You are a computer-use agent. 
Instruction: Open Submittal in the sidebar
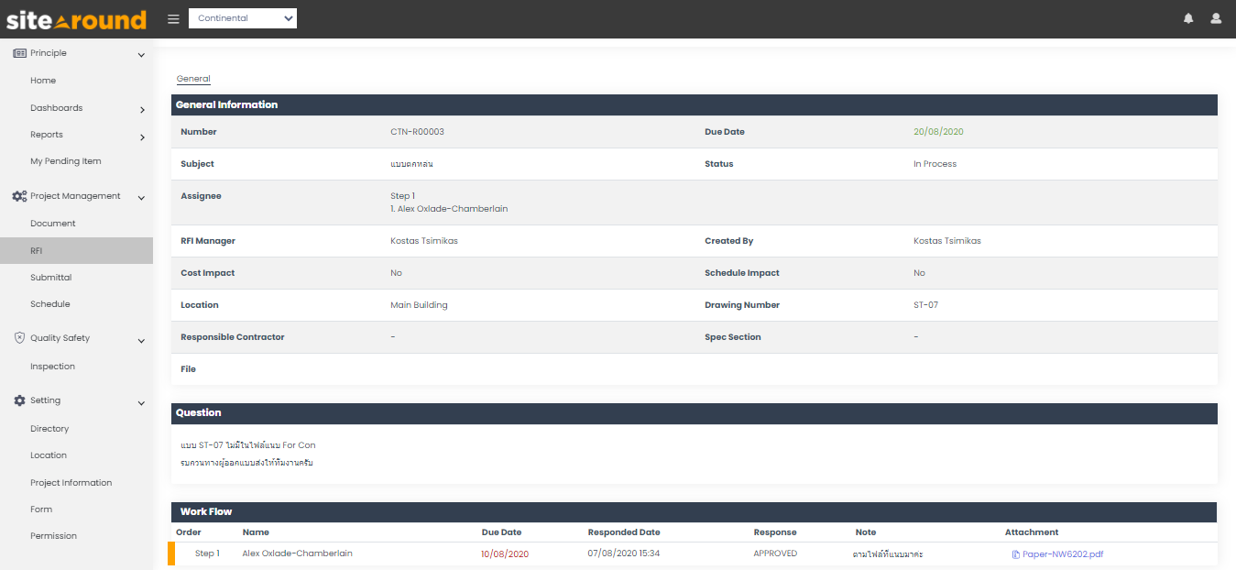click(51, 277)
